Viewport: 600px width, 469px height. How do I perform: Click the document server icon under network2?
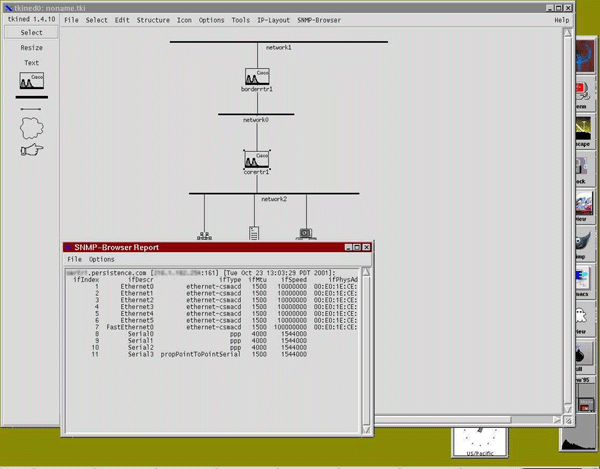[255, 233]
